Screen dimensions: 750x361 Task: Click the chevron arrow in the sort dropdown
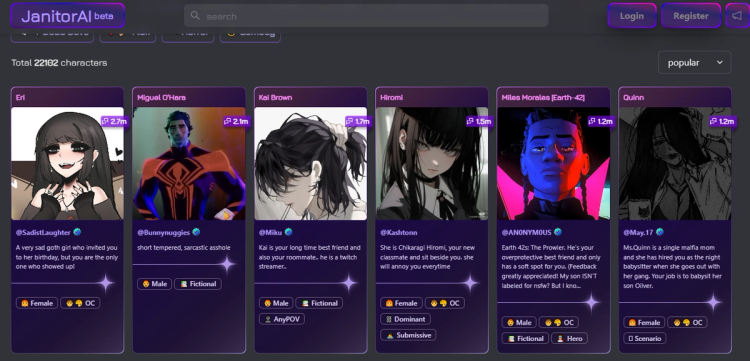click(720, 63)
